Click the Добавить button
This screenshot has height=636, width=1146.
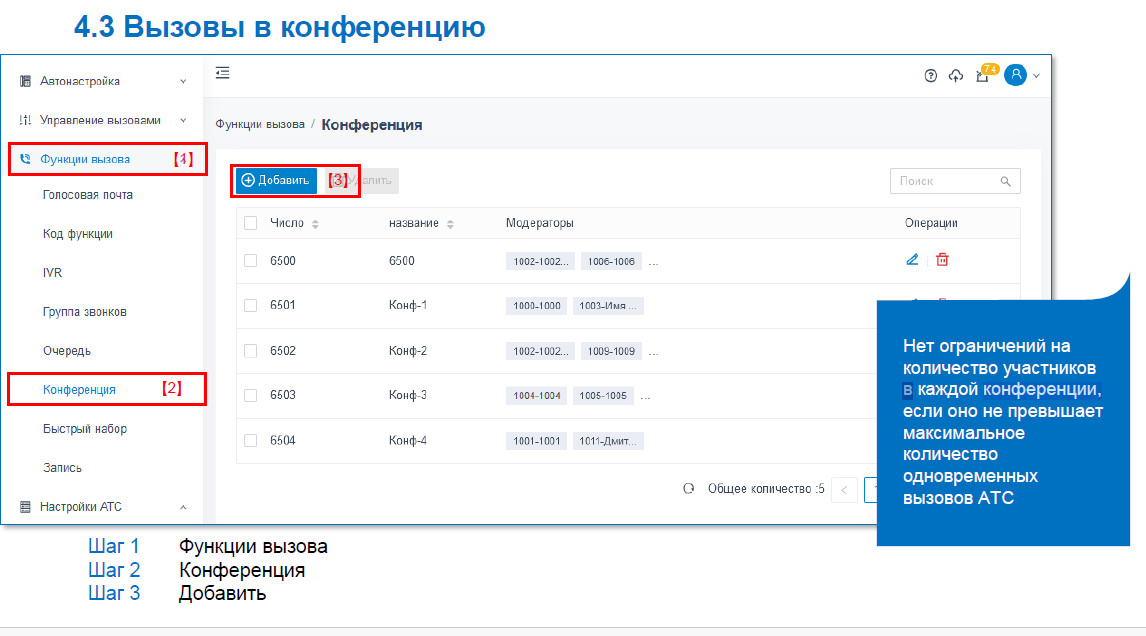coord(276,181)
